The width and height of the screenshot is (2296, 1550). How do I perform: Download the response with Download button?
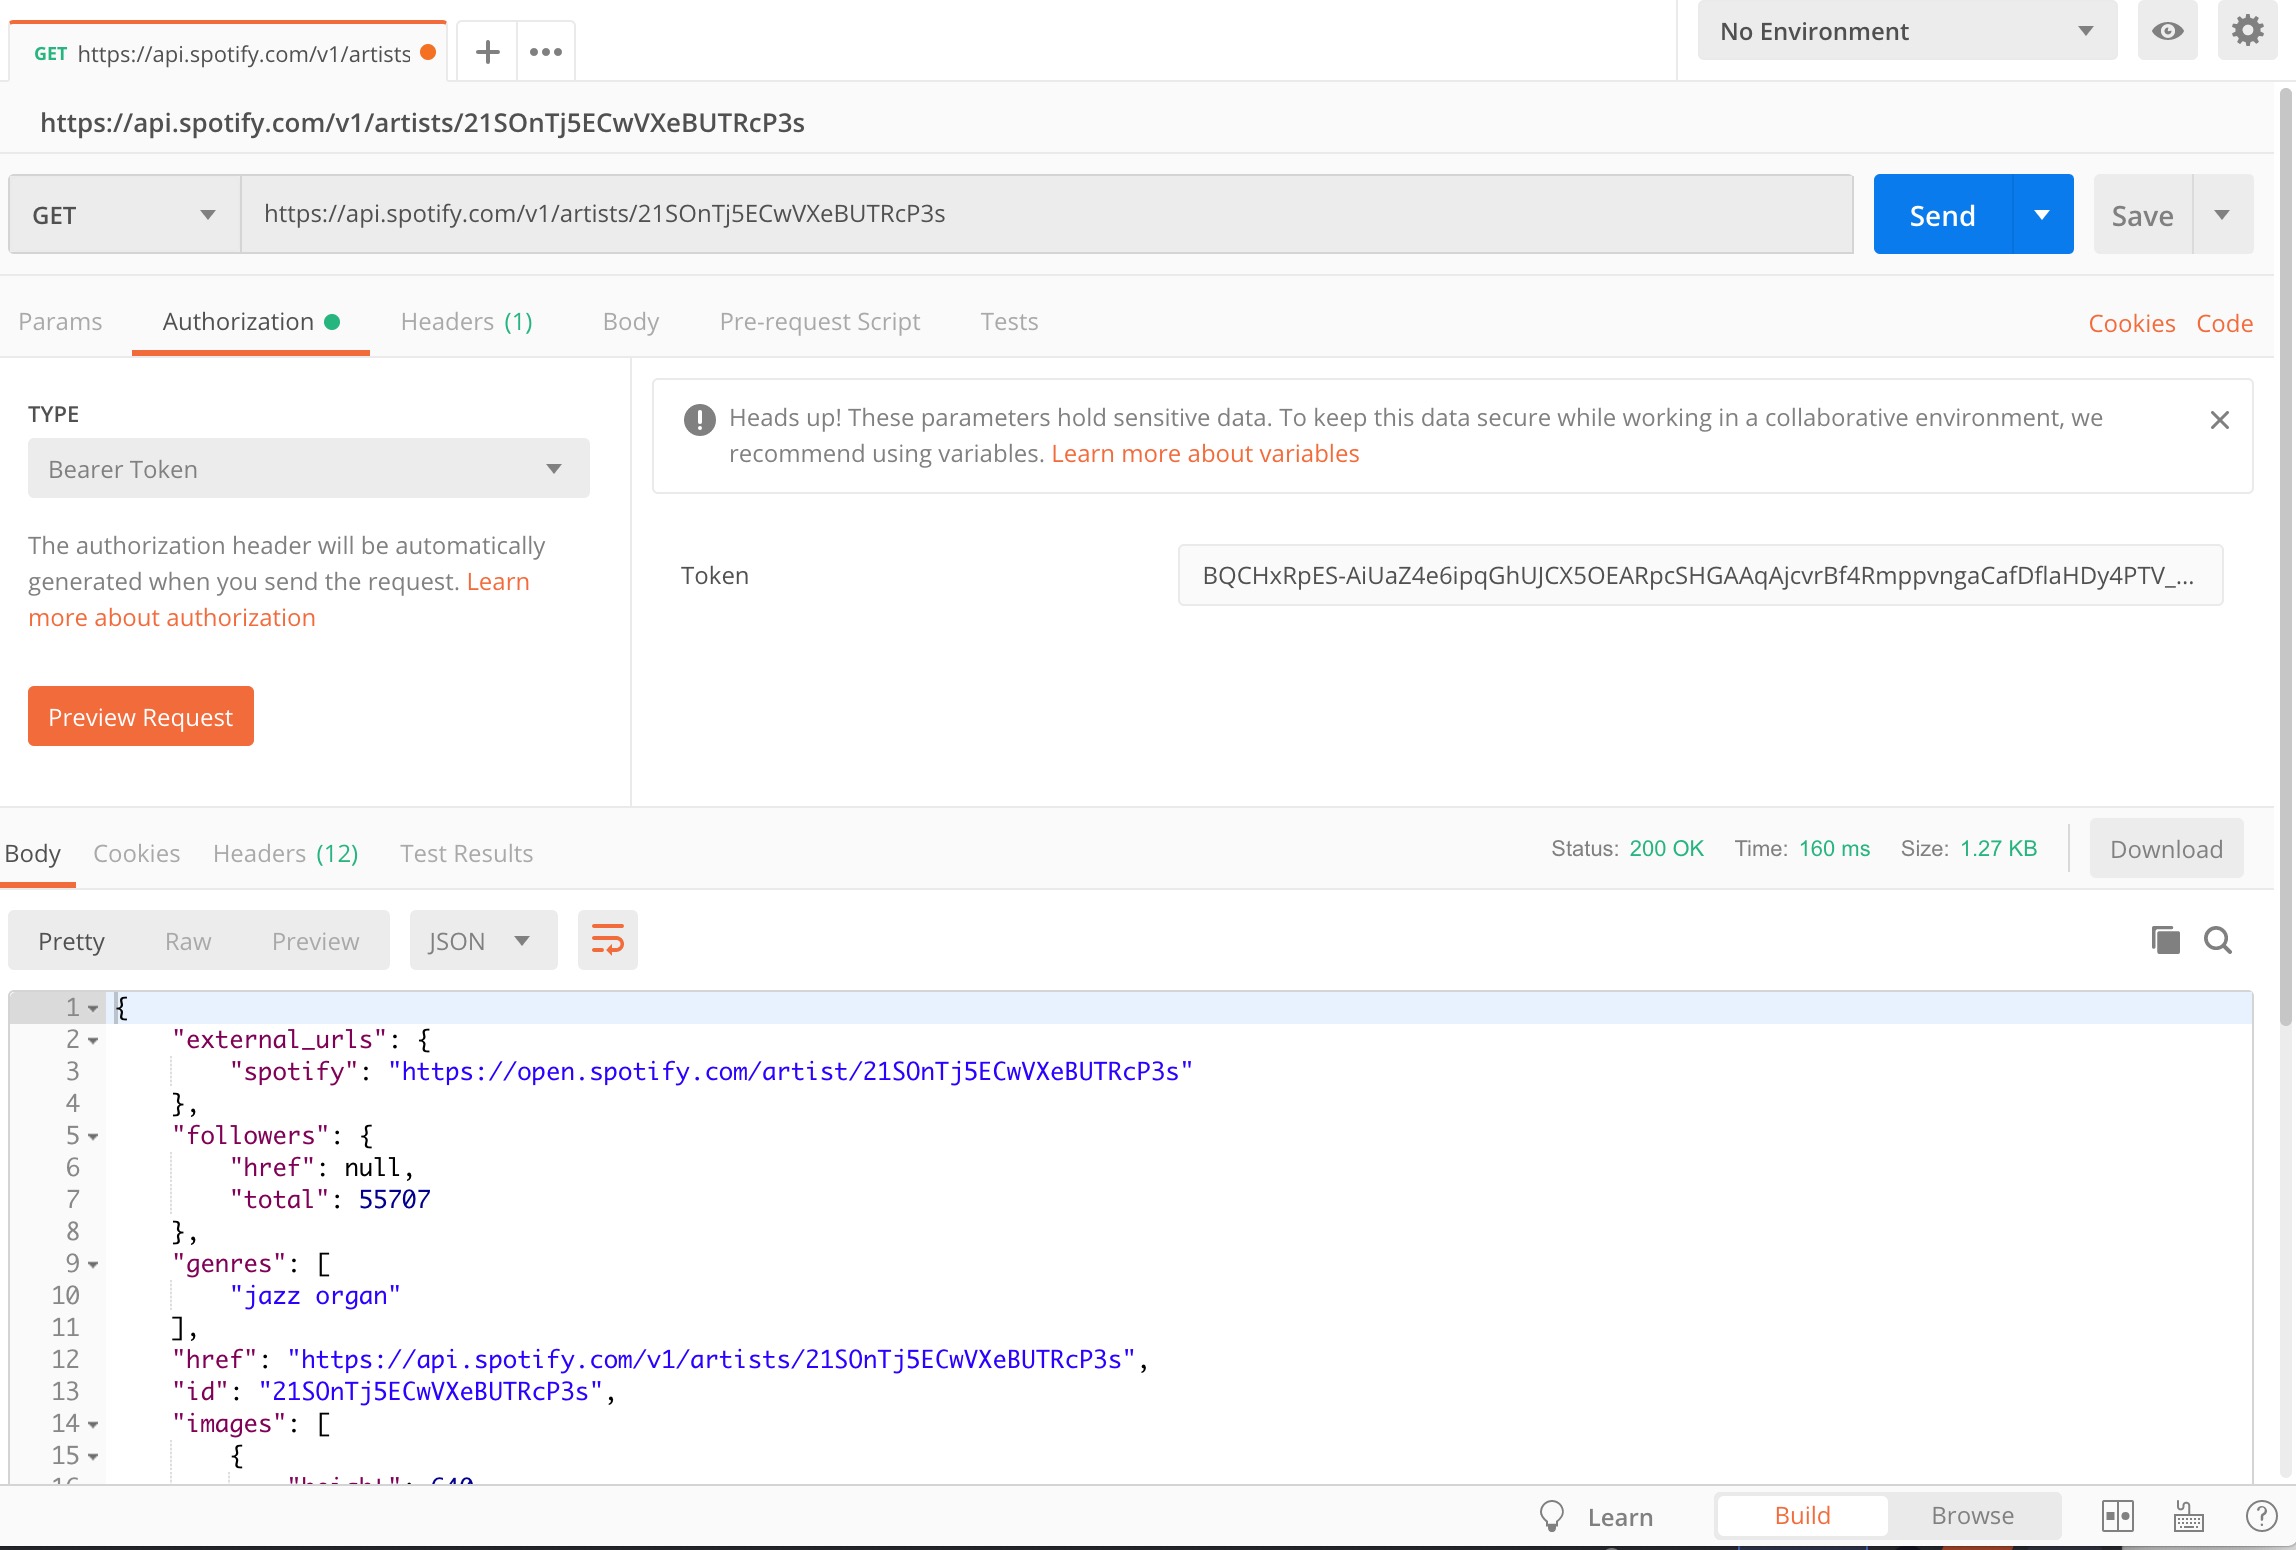coord(2166,849)
